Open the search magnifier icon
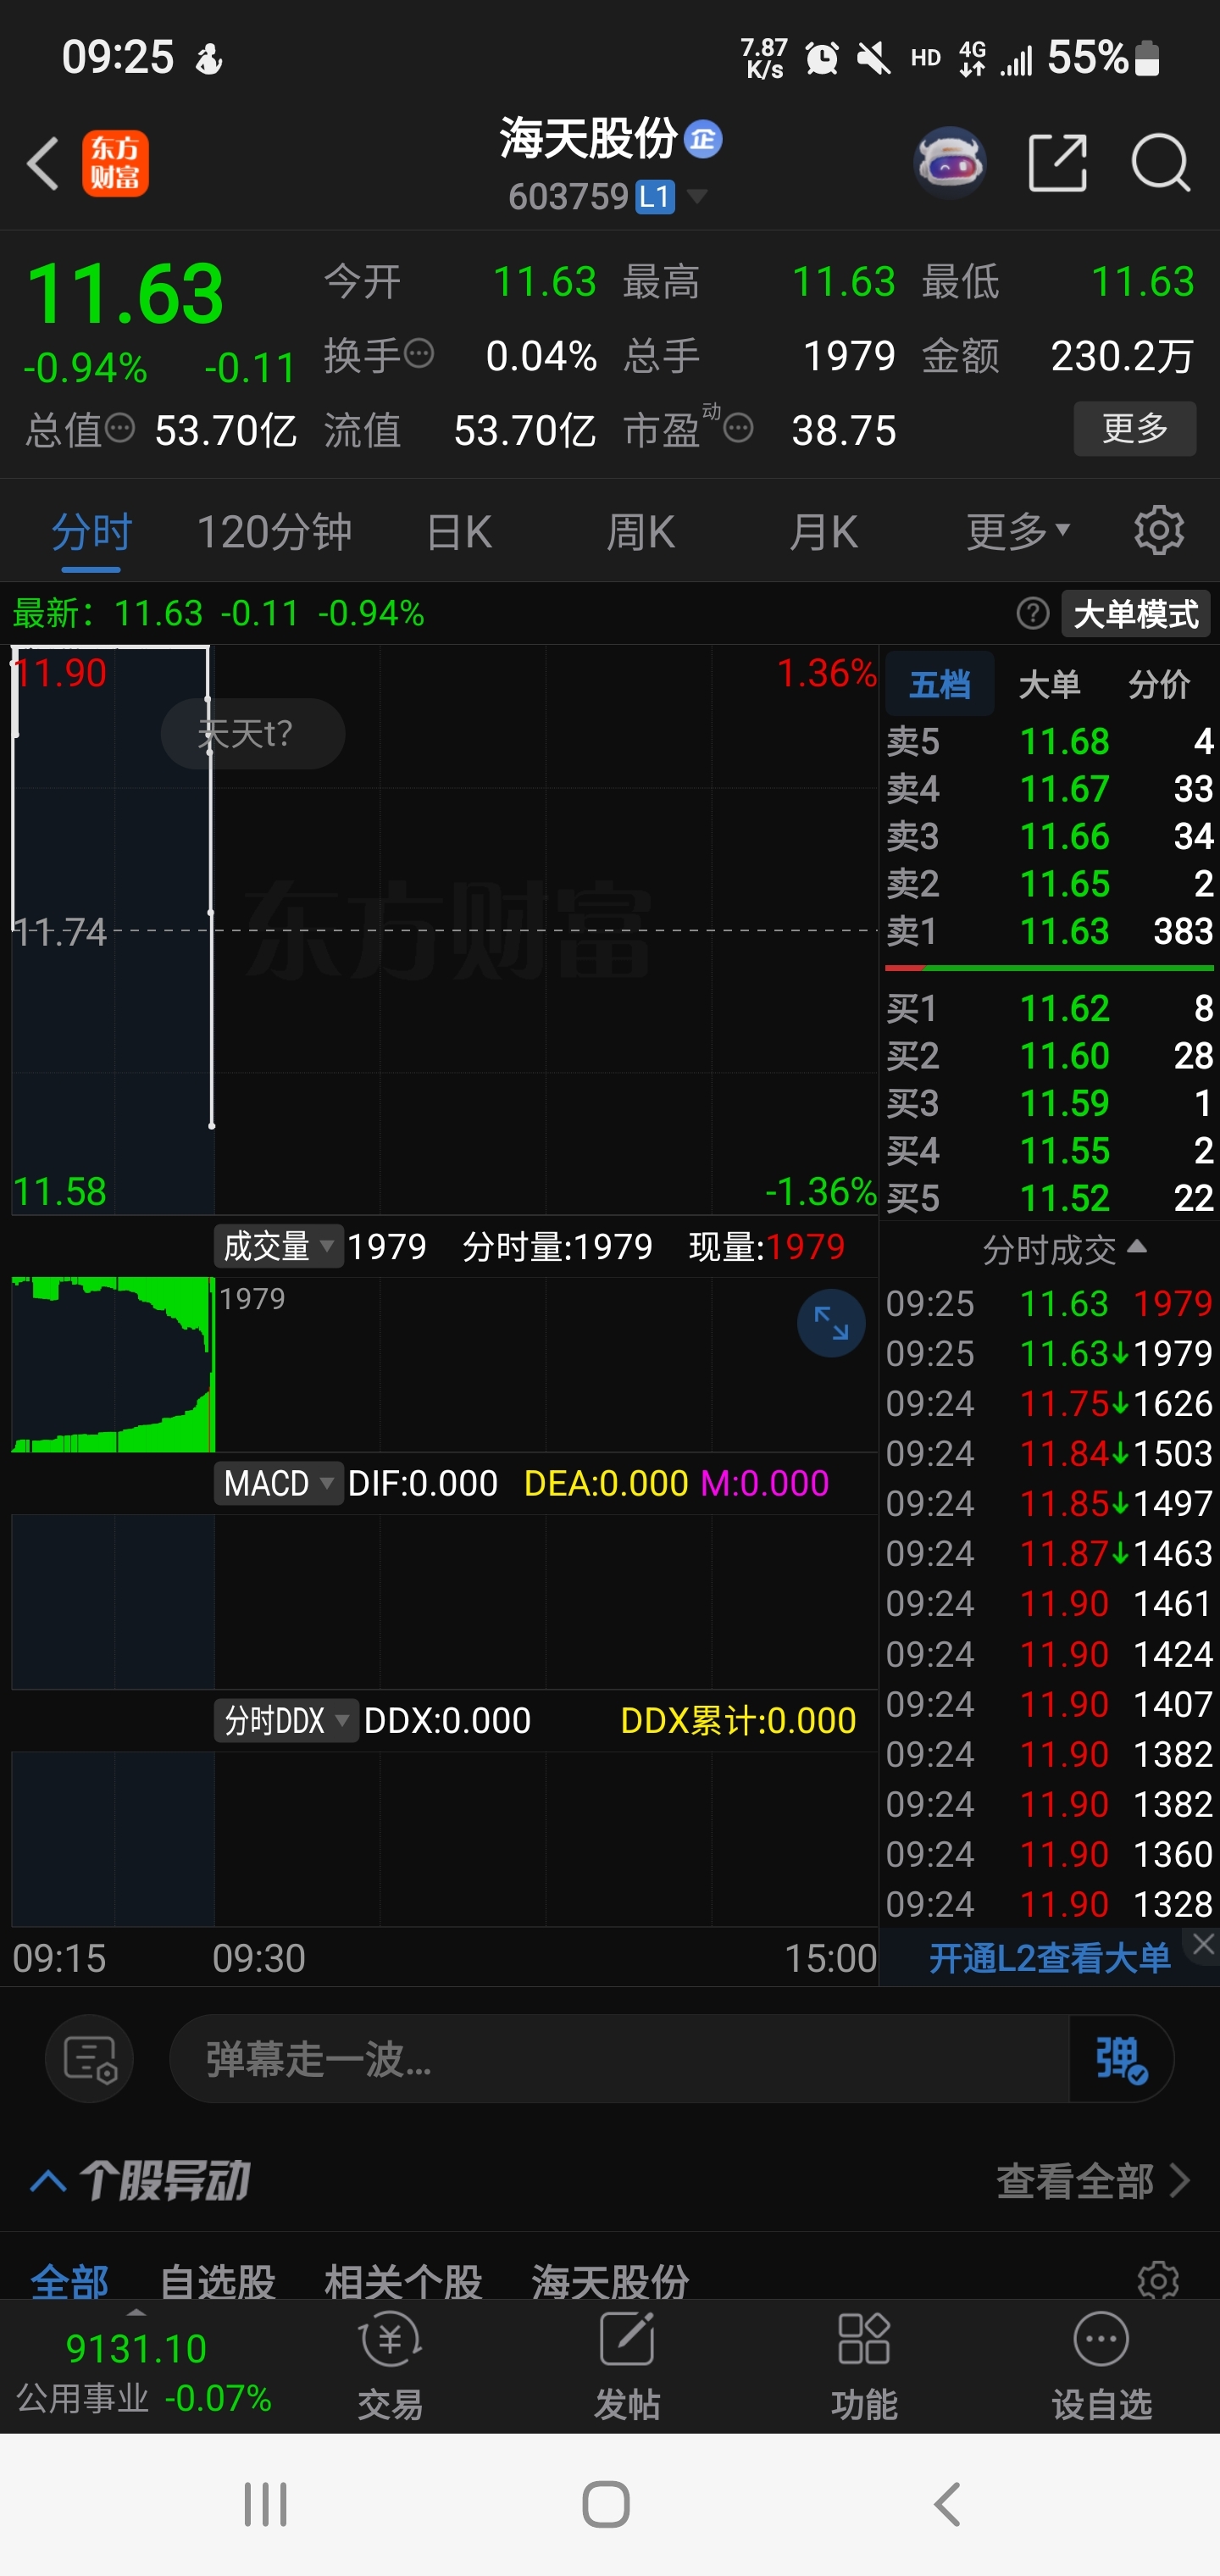The width and height of the screenshot is (1220, 2576). 1160,162
